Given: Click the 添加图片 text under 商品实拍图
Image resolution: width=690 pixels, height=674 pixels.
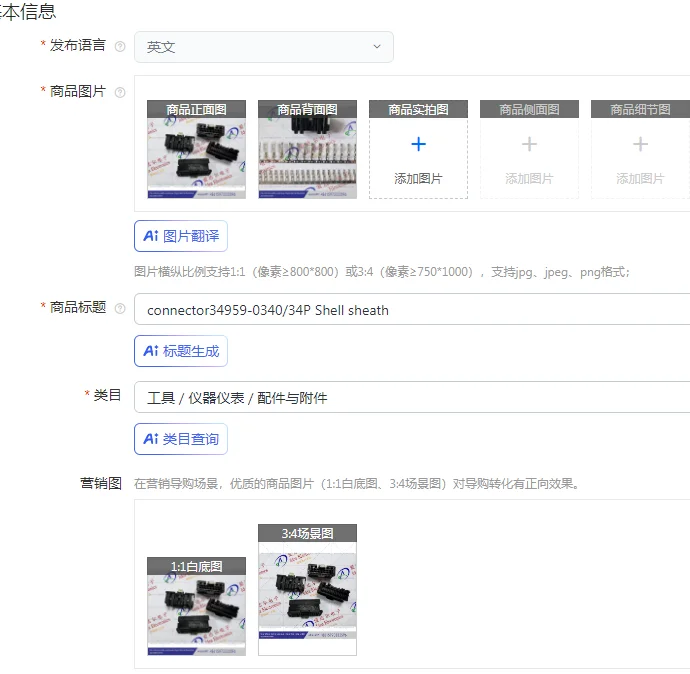Looking at the screenshot, I should point(418,179).
